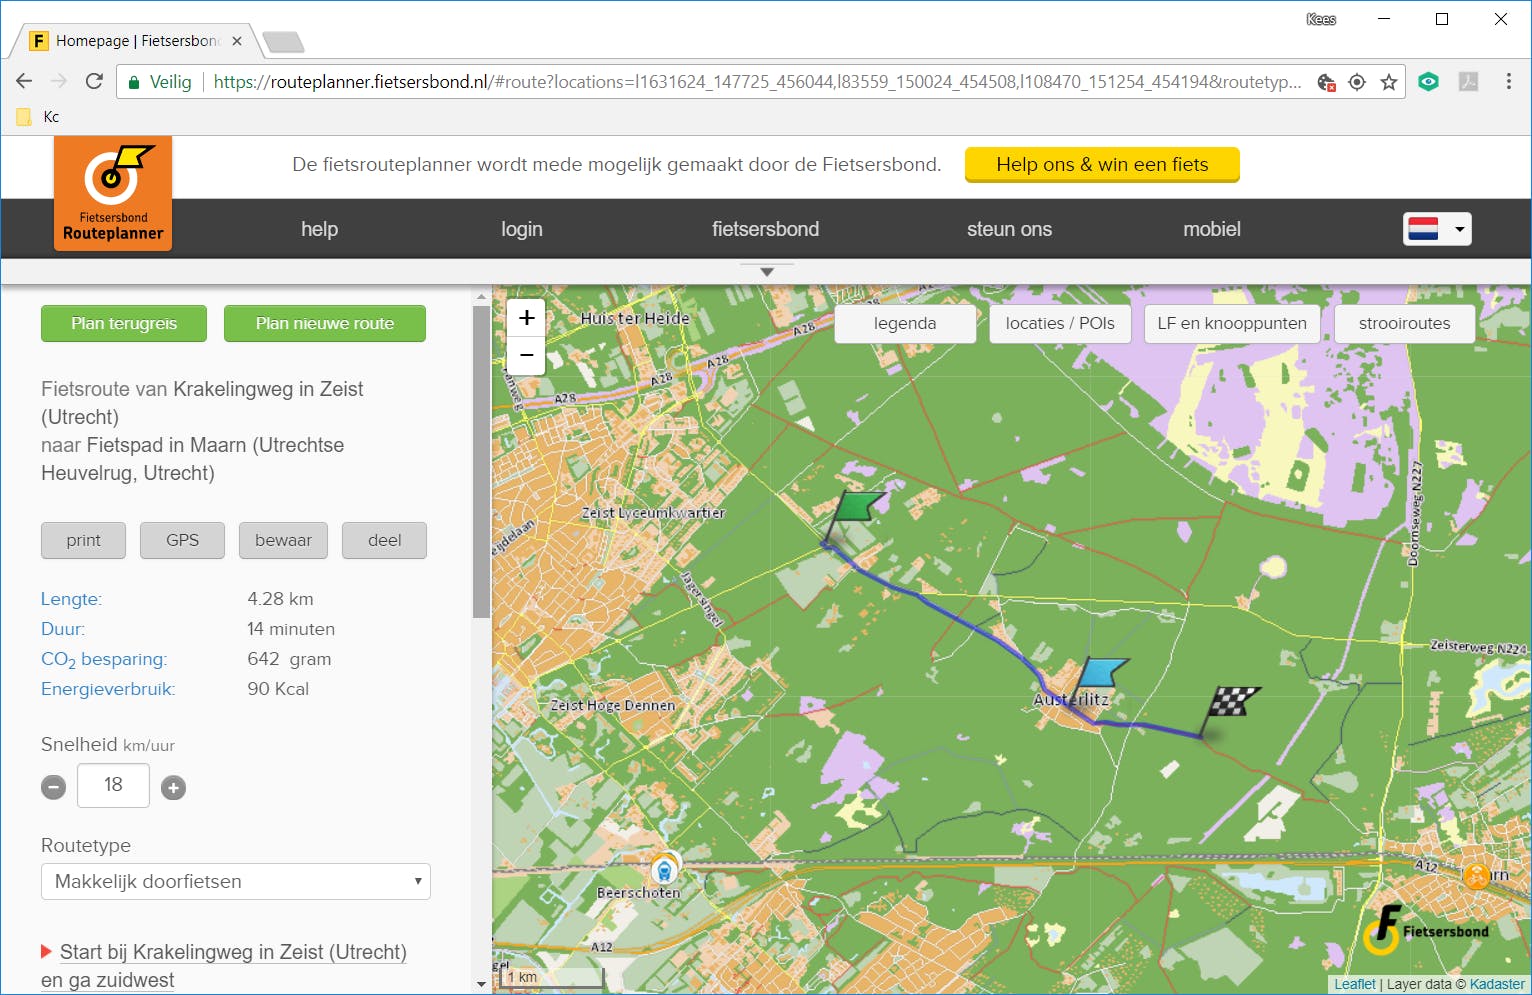
Task: Zoom out on the map
Action: (x=526, y=355)
